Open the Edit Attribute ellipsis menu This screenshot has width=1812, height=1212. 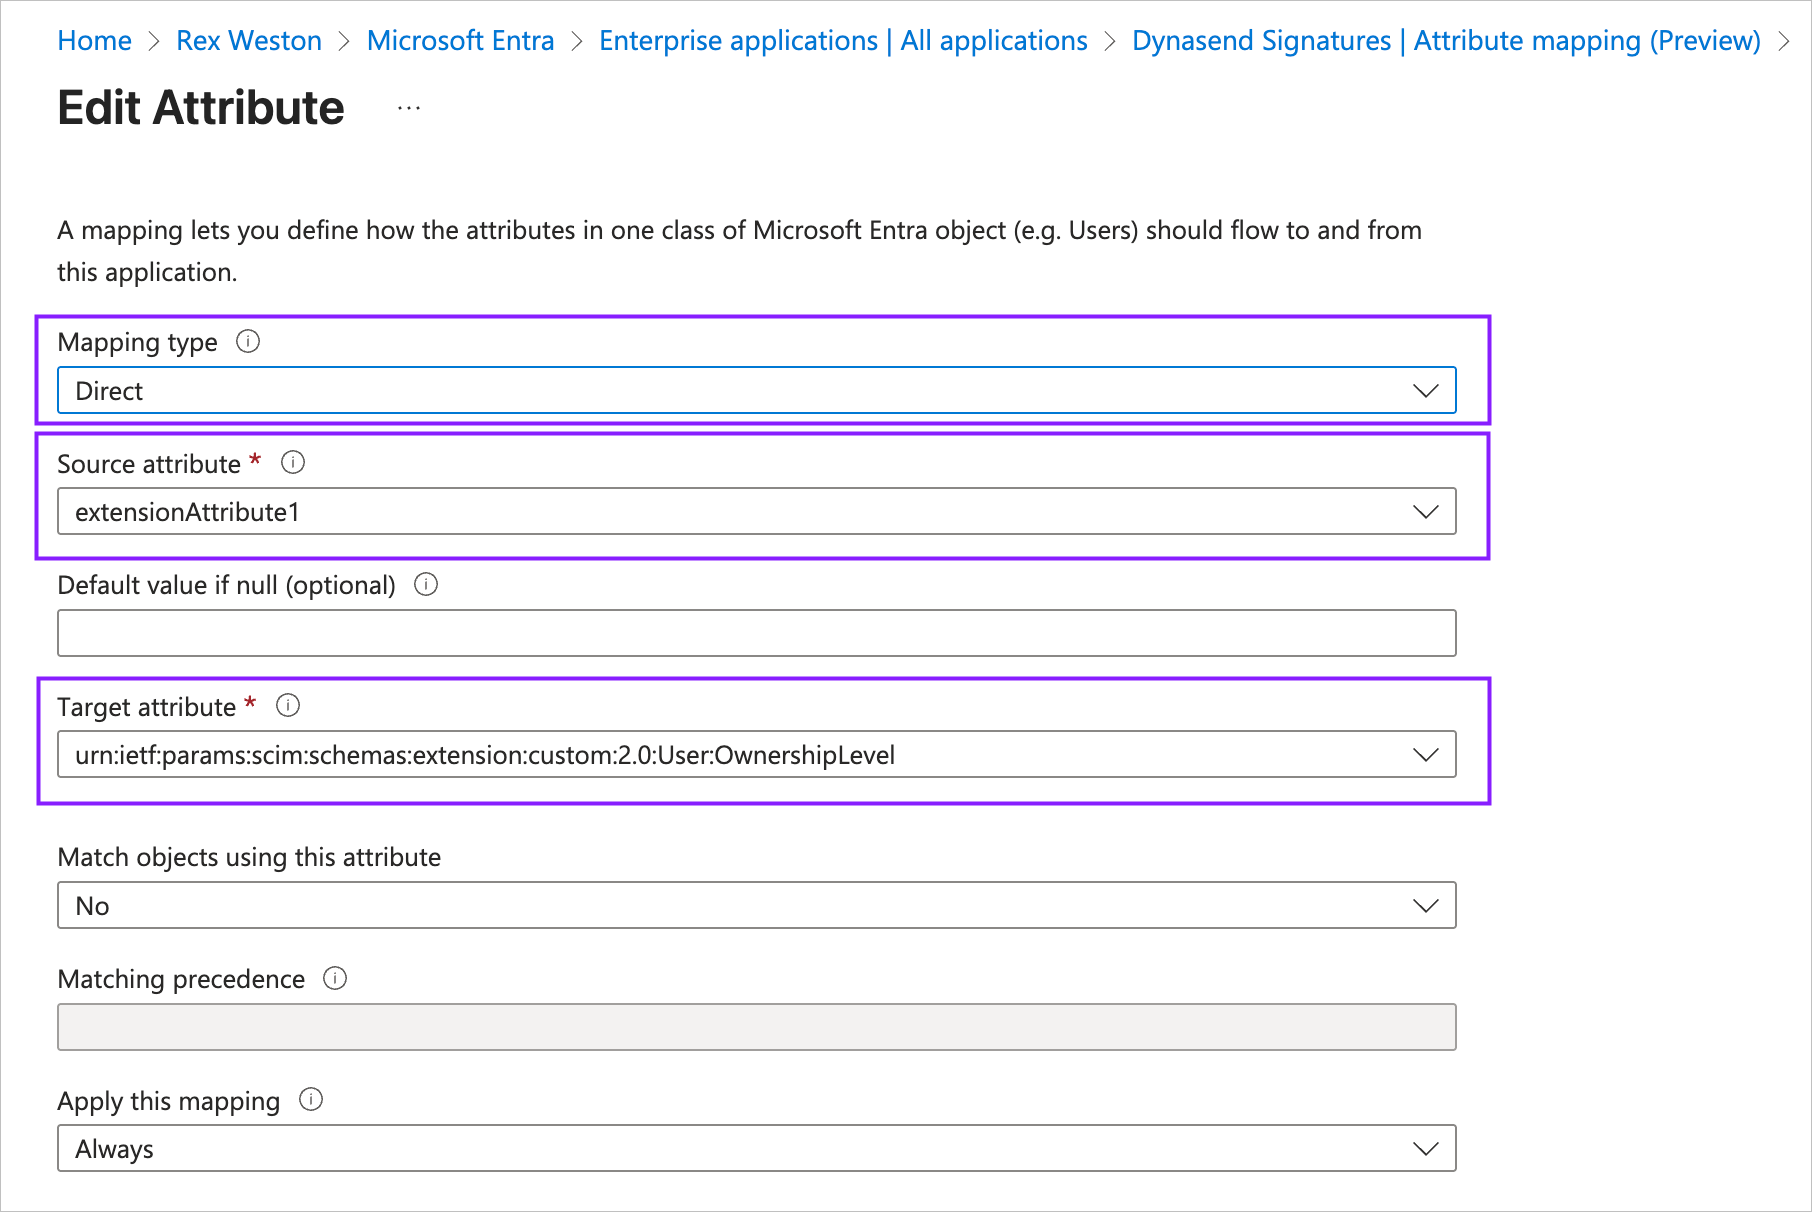click(x=407, y=107)
